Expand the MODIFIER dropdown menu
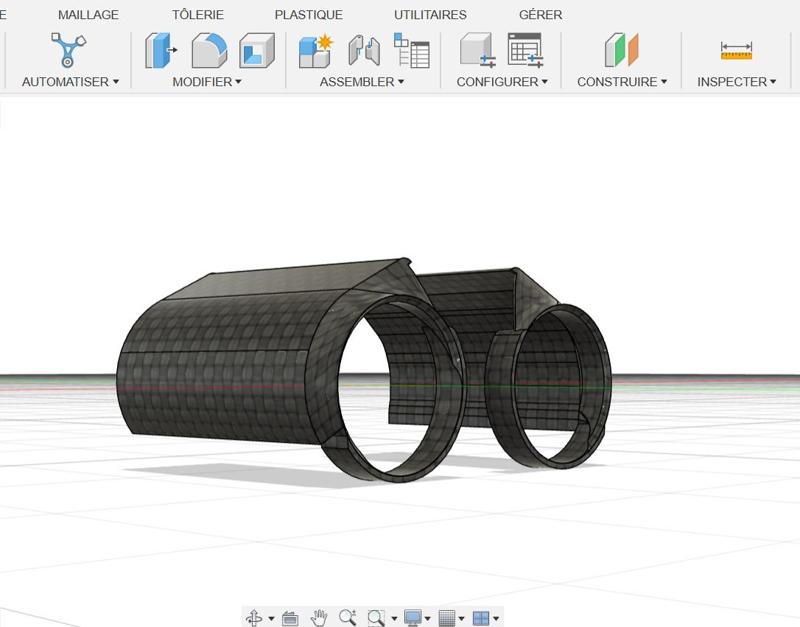800x627 pixels. [x=207, y=82]
